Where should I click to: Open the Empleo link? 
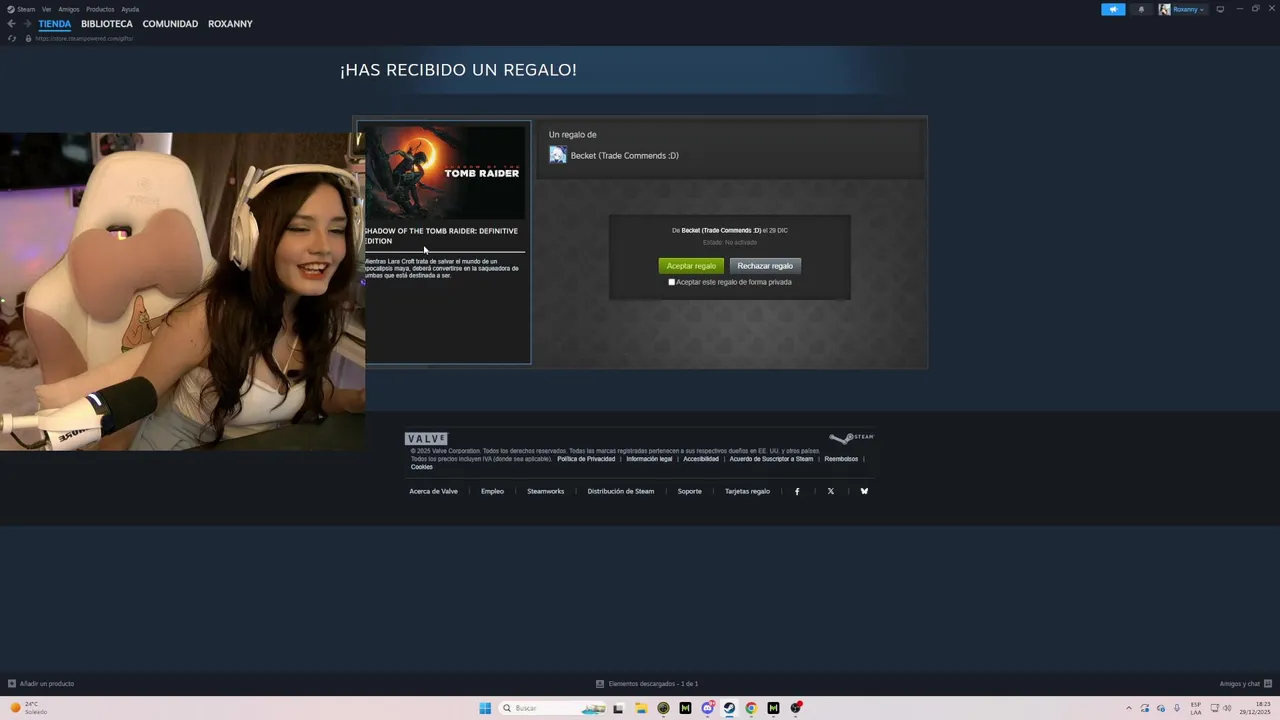(492, 491)
